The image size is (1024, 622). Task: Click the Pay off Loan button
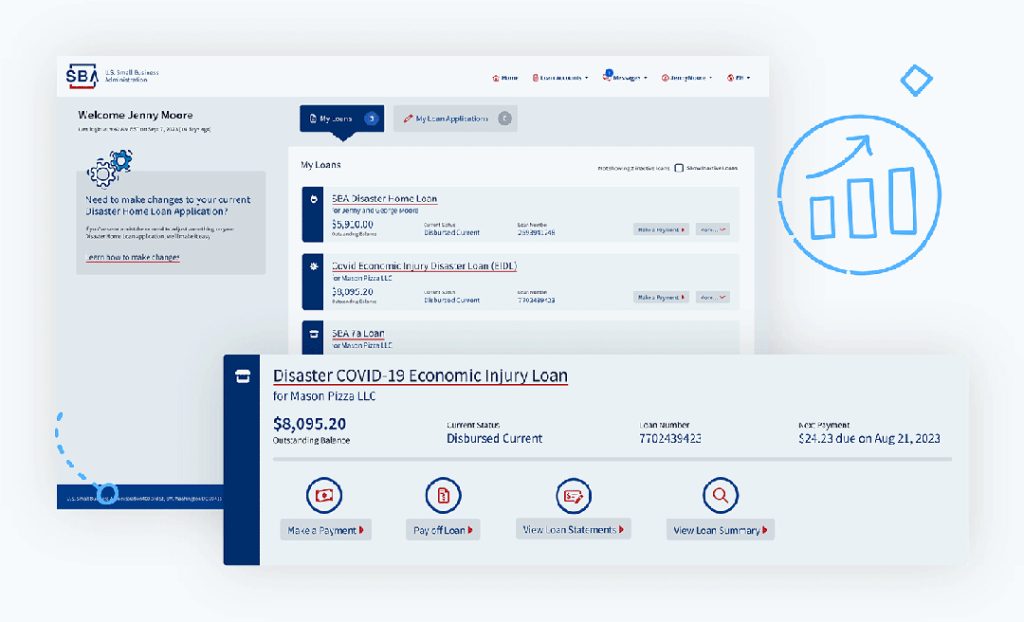[443, 530]
